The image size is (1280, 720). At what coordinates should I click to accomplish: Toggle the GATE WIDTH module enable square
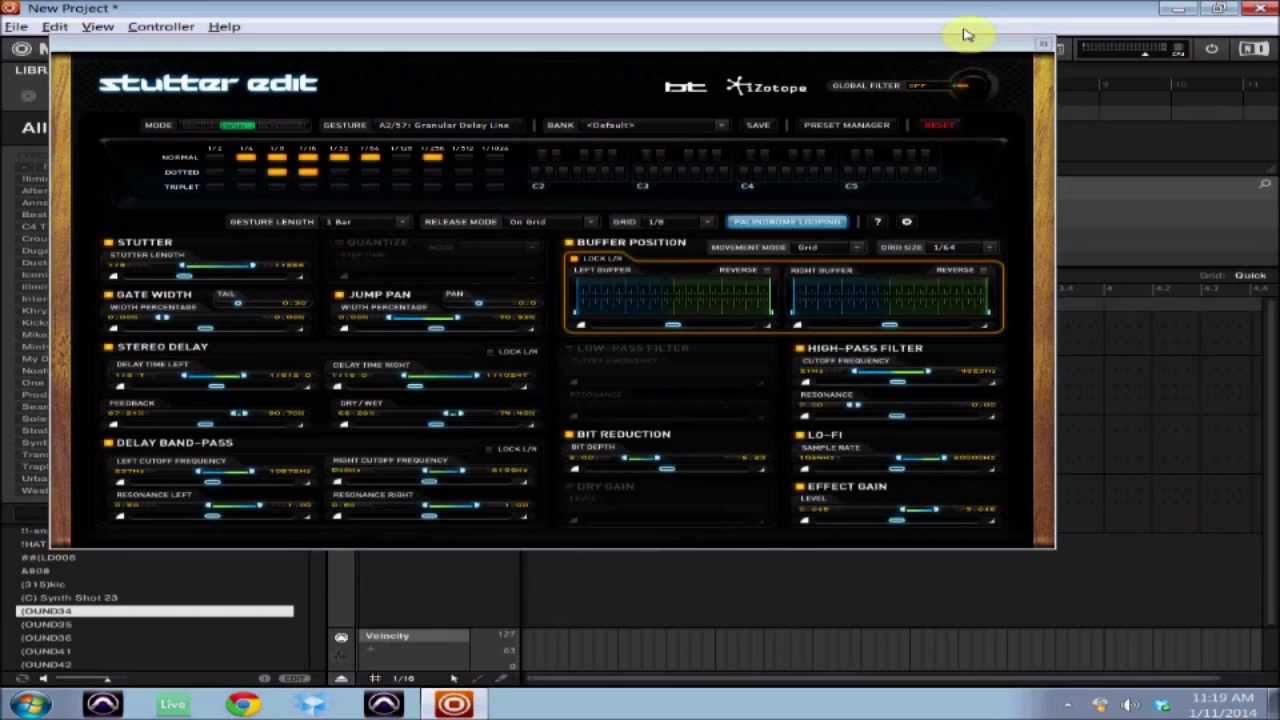[108, 294]
